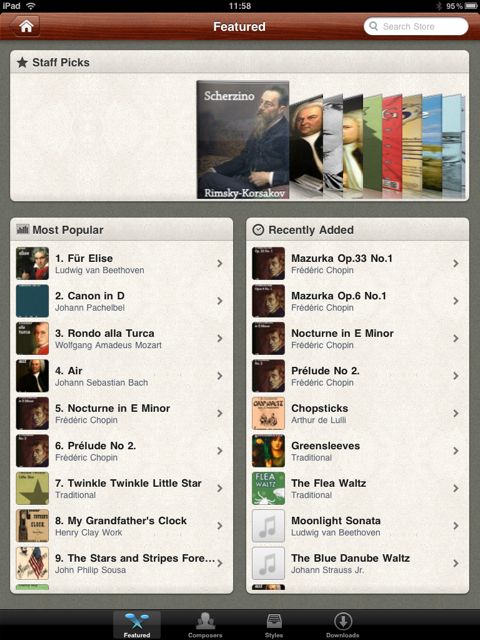Tap The Flea Waltz cover icon

[x=268, y=488]
